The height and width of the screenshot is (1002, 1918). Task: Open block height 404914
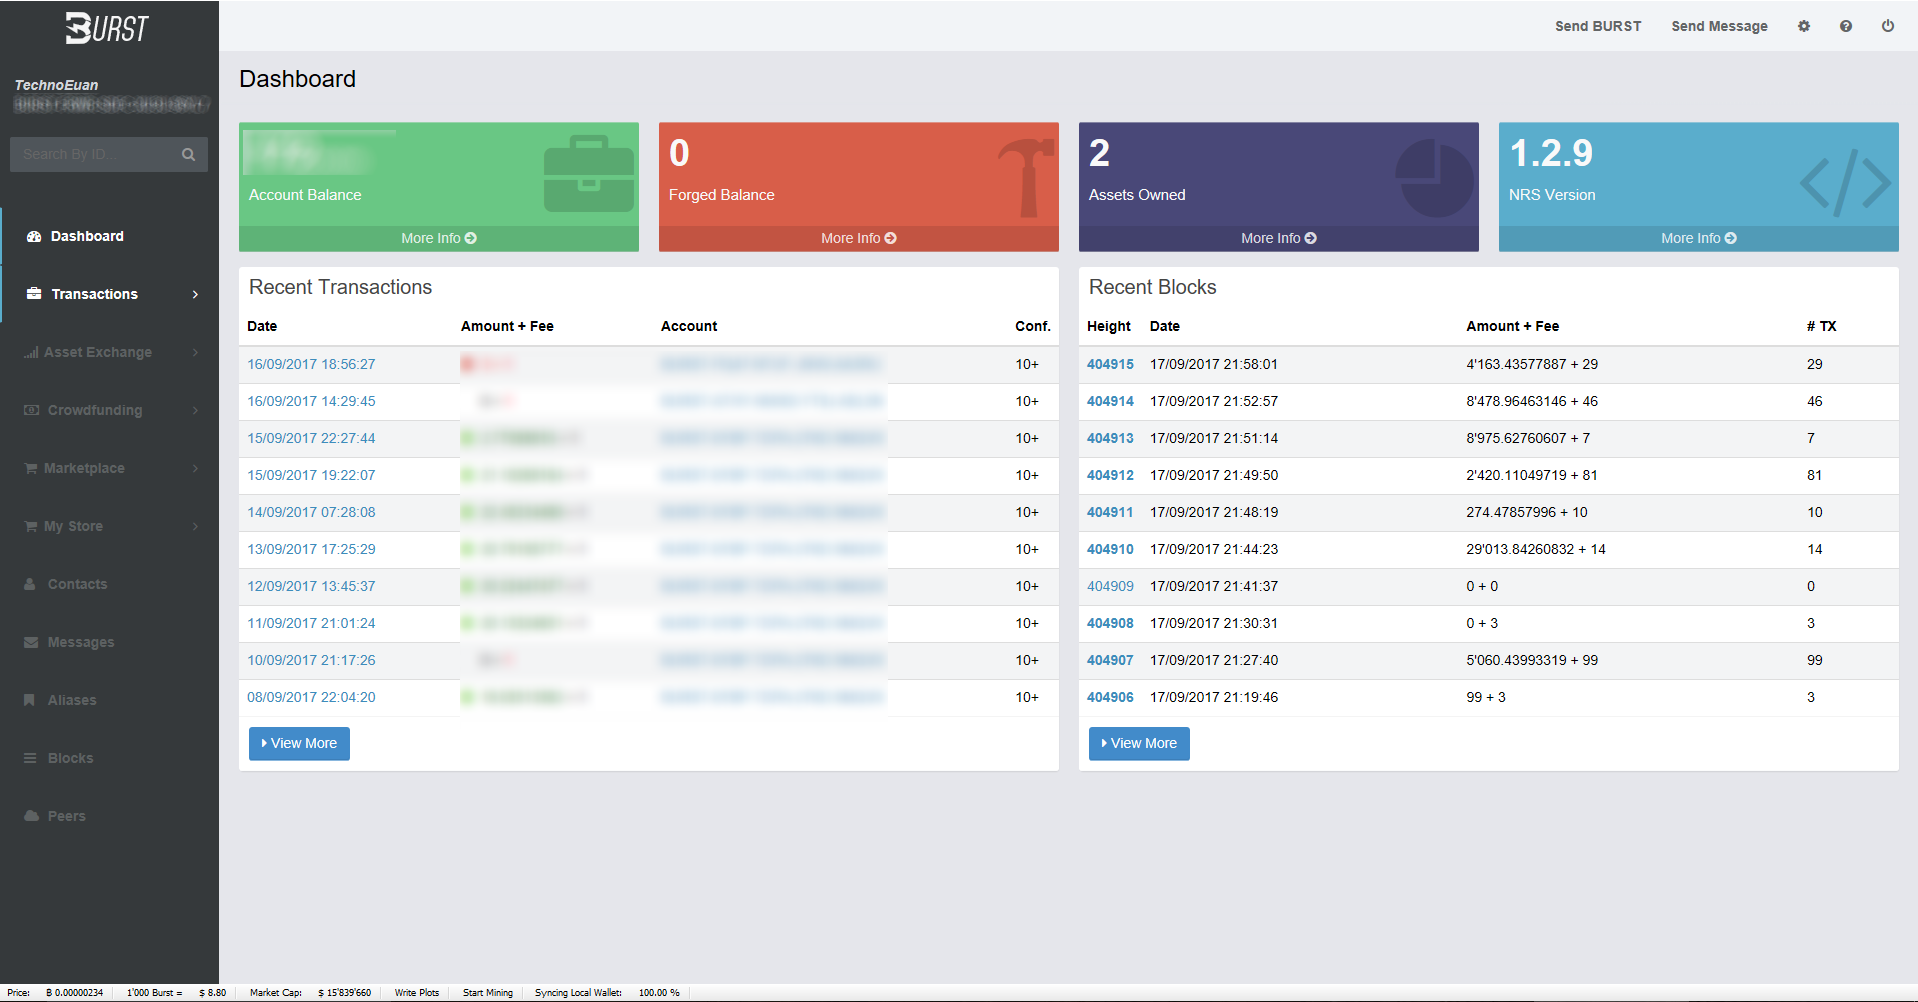1110,401
